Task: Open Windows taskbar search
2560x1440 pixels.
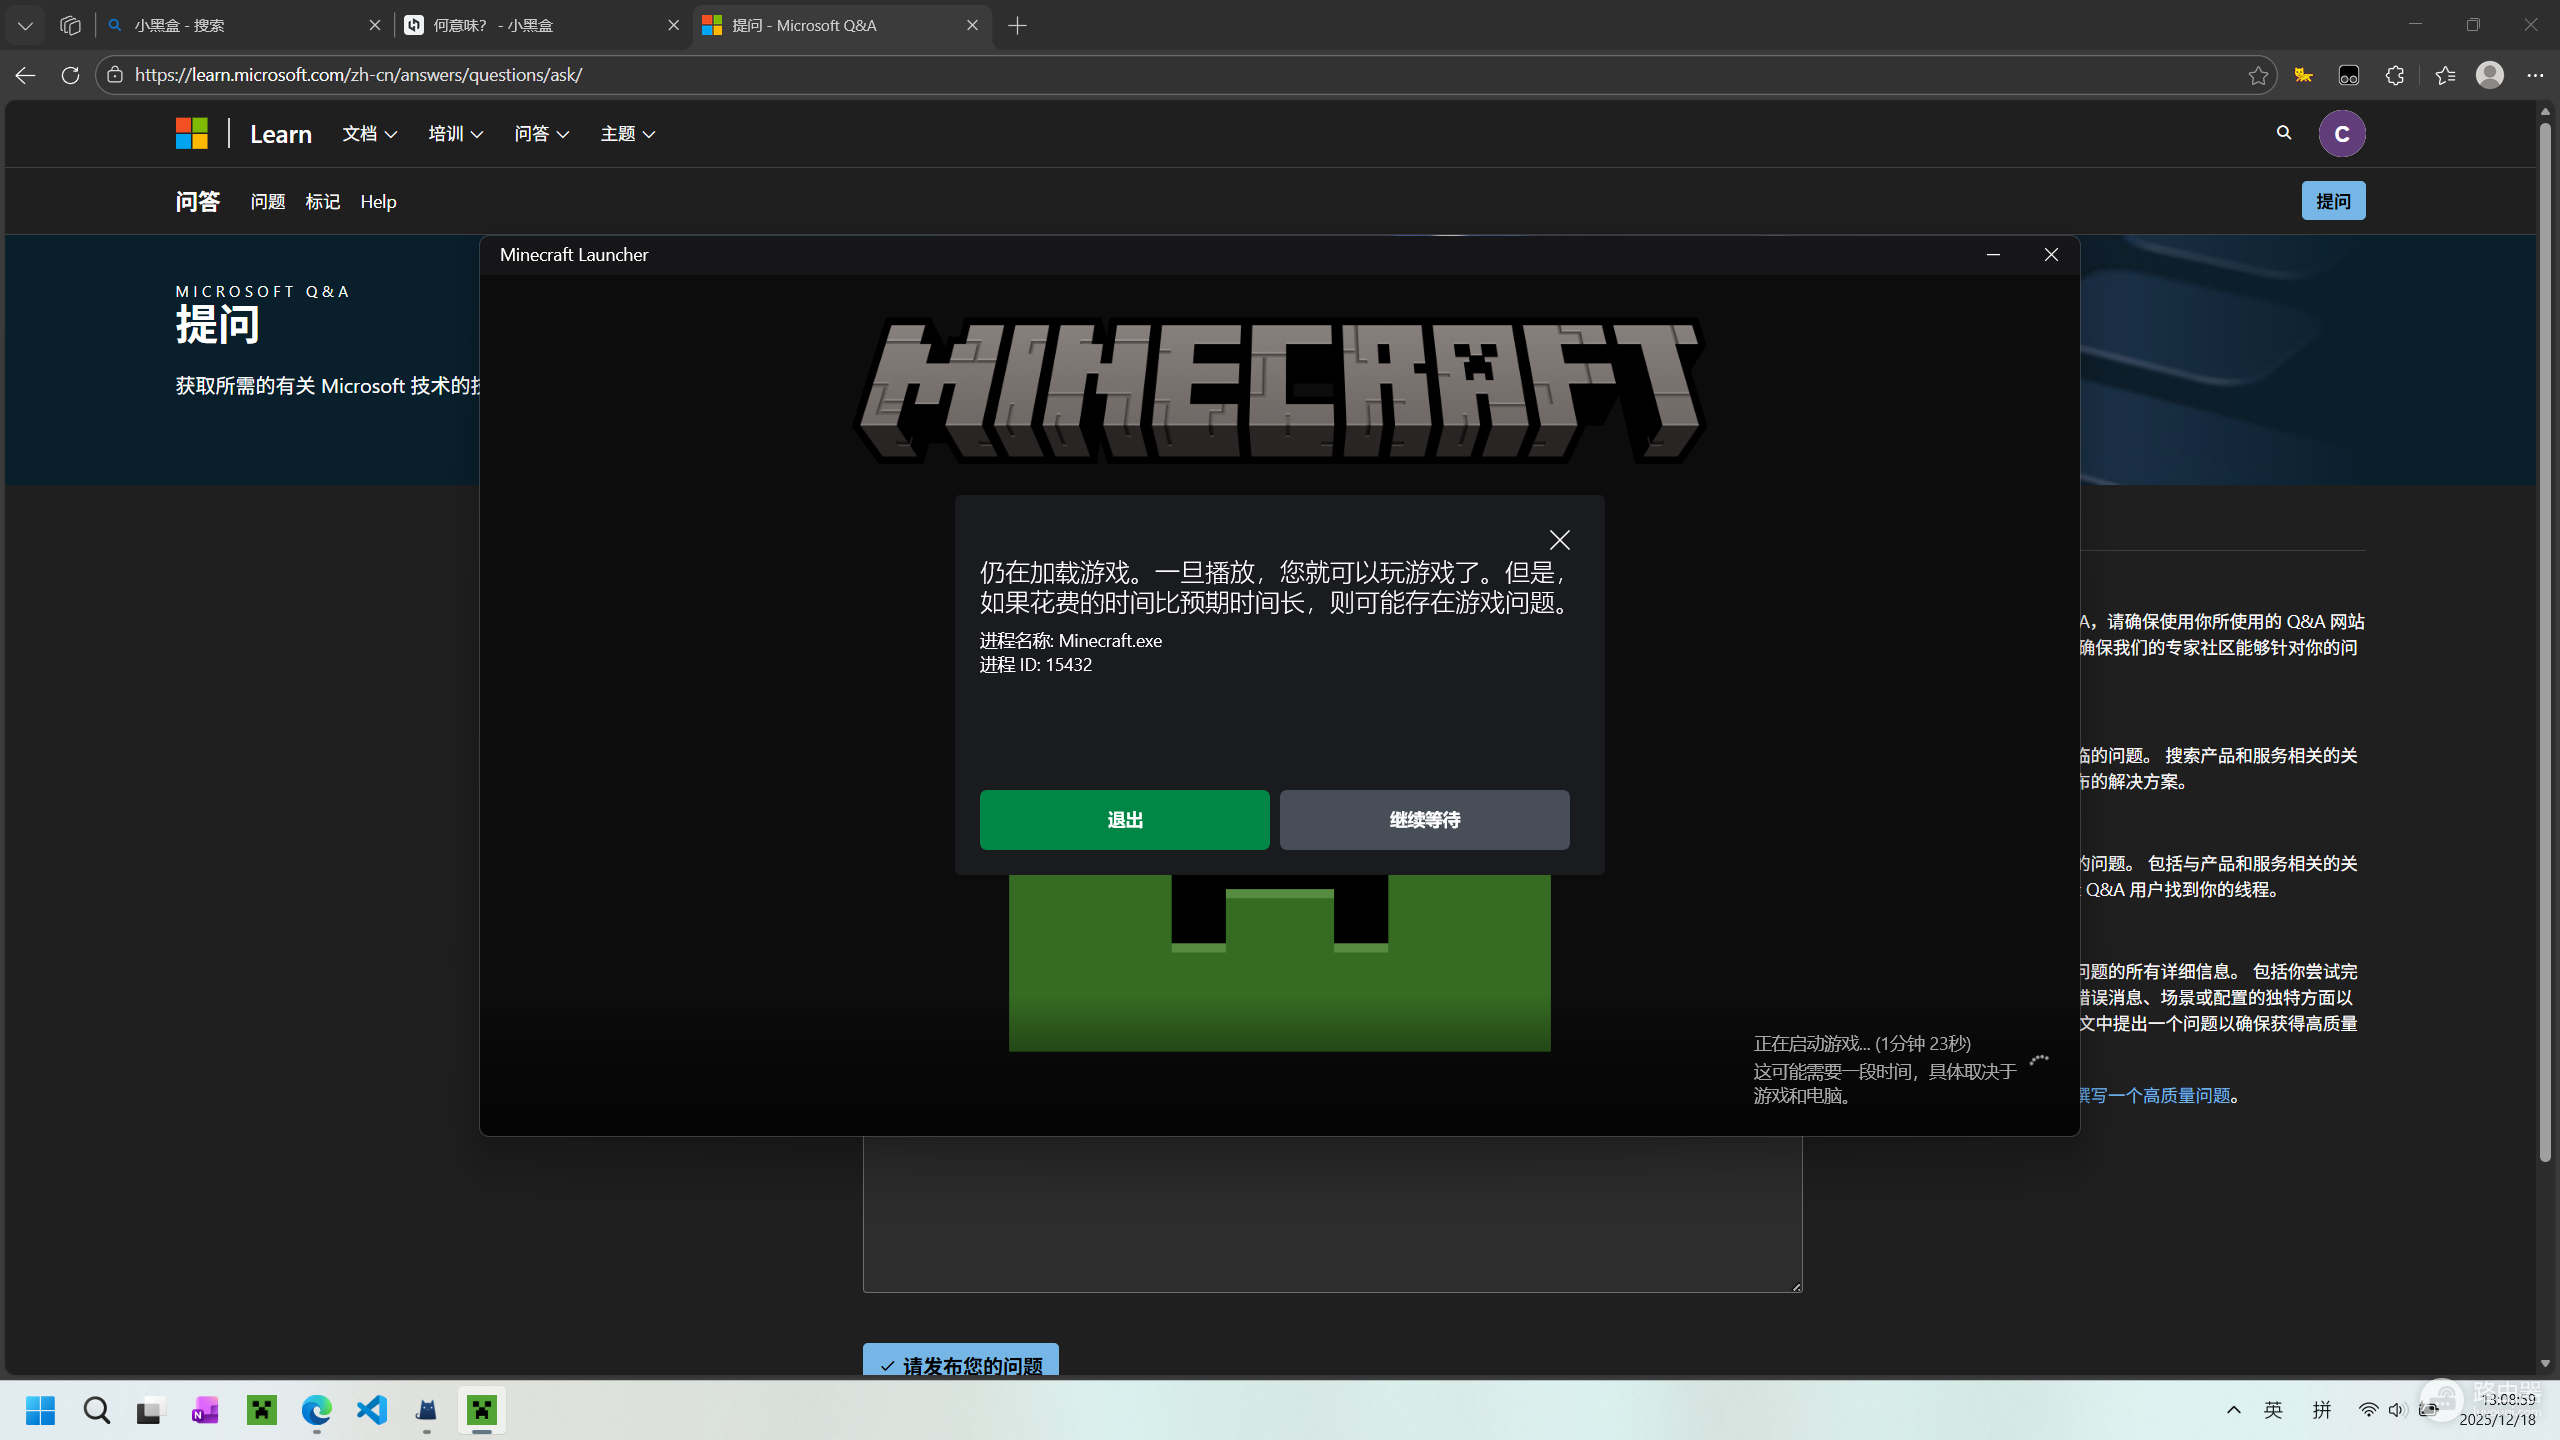Action: click(97, 1410)
